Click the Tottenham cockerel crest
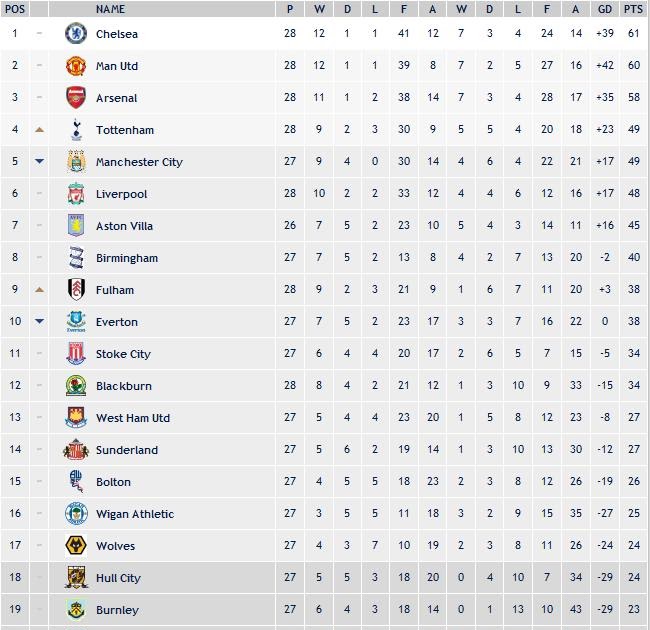The height and width of the screenshot is (630, 650). click(76, 130)
